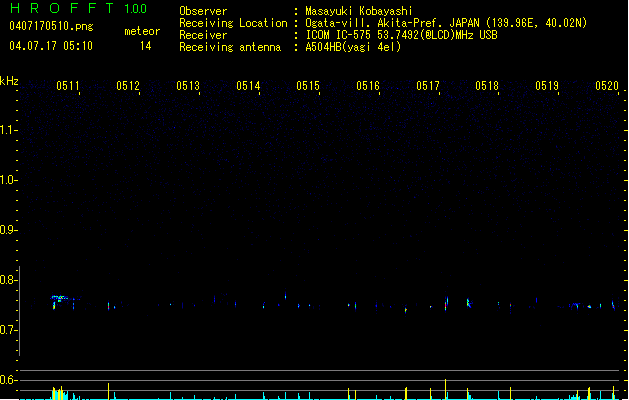Click the kHz axis unit label

click(9, 81)
